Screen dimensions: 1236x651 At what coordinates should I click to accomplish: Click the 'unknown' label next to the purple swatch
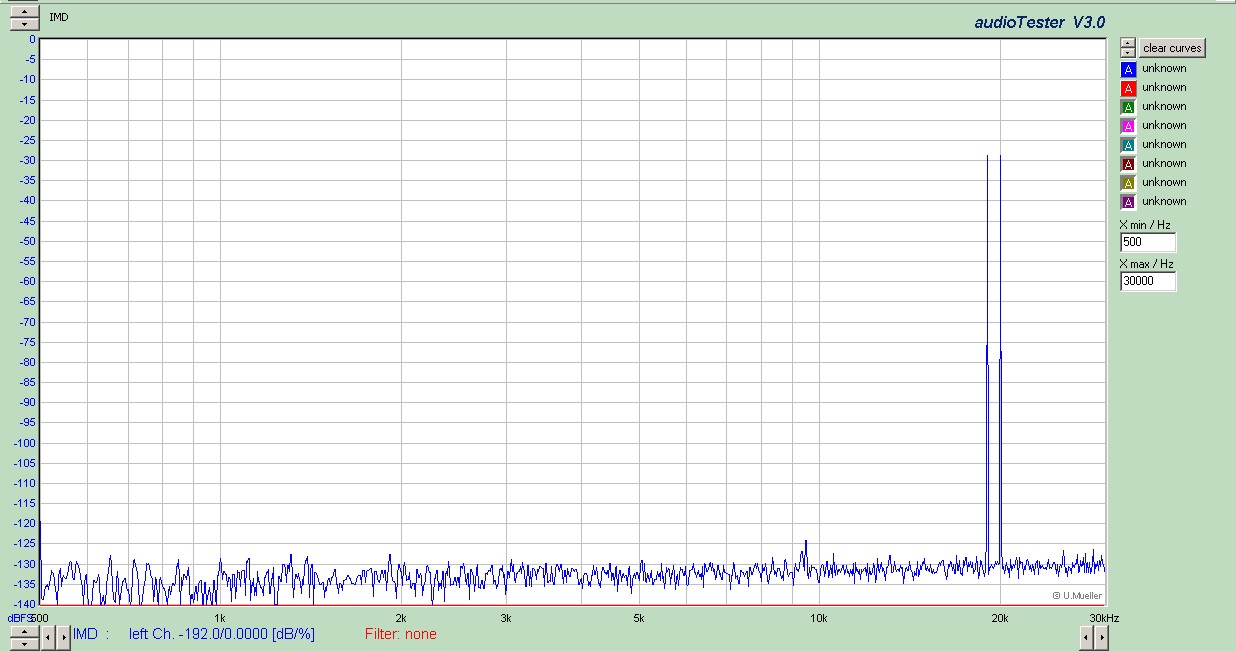click(1164, 201)
